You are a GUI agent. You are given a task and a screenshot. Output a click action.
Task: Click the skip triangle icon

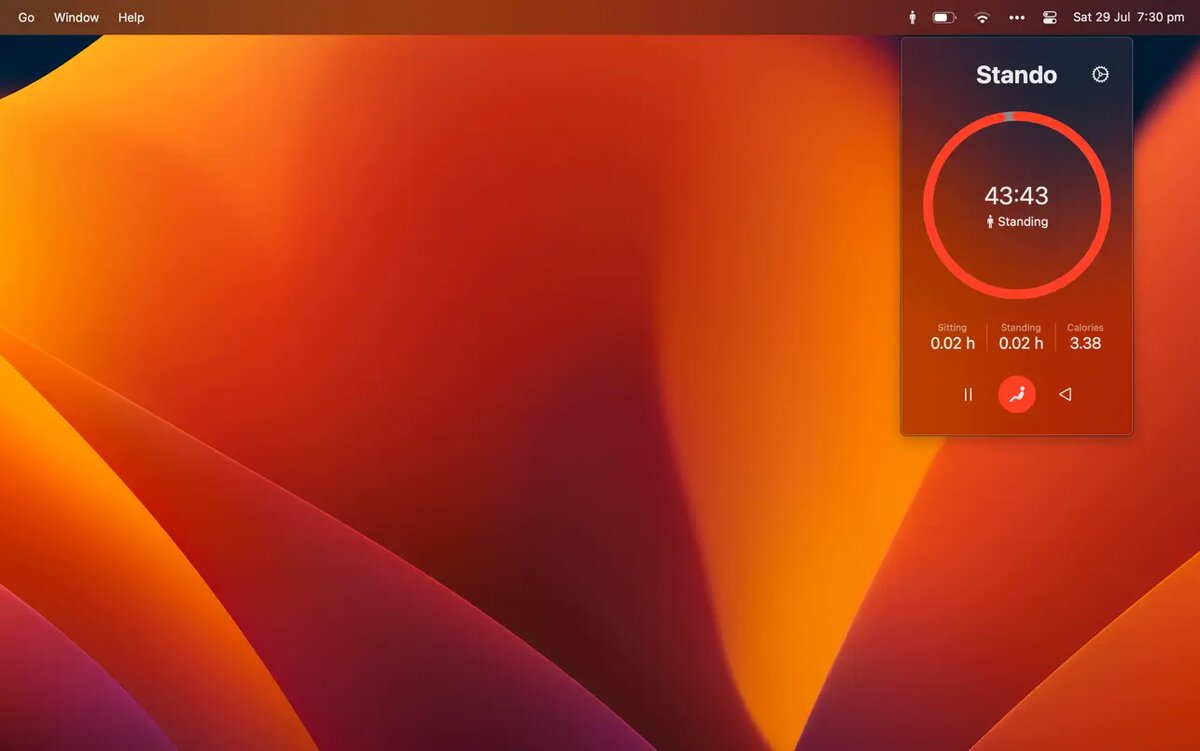coord(1065,394)
